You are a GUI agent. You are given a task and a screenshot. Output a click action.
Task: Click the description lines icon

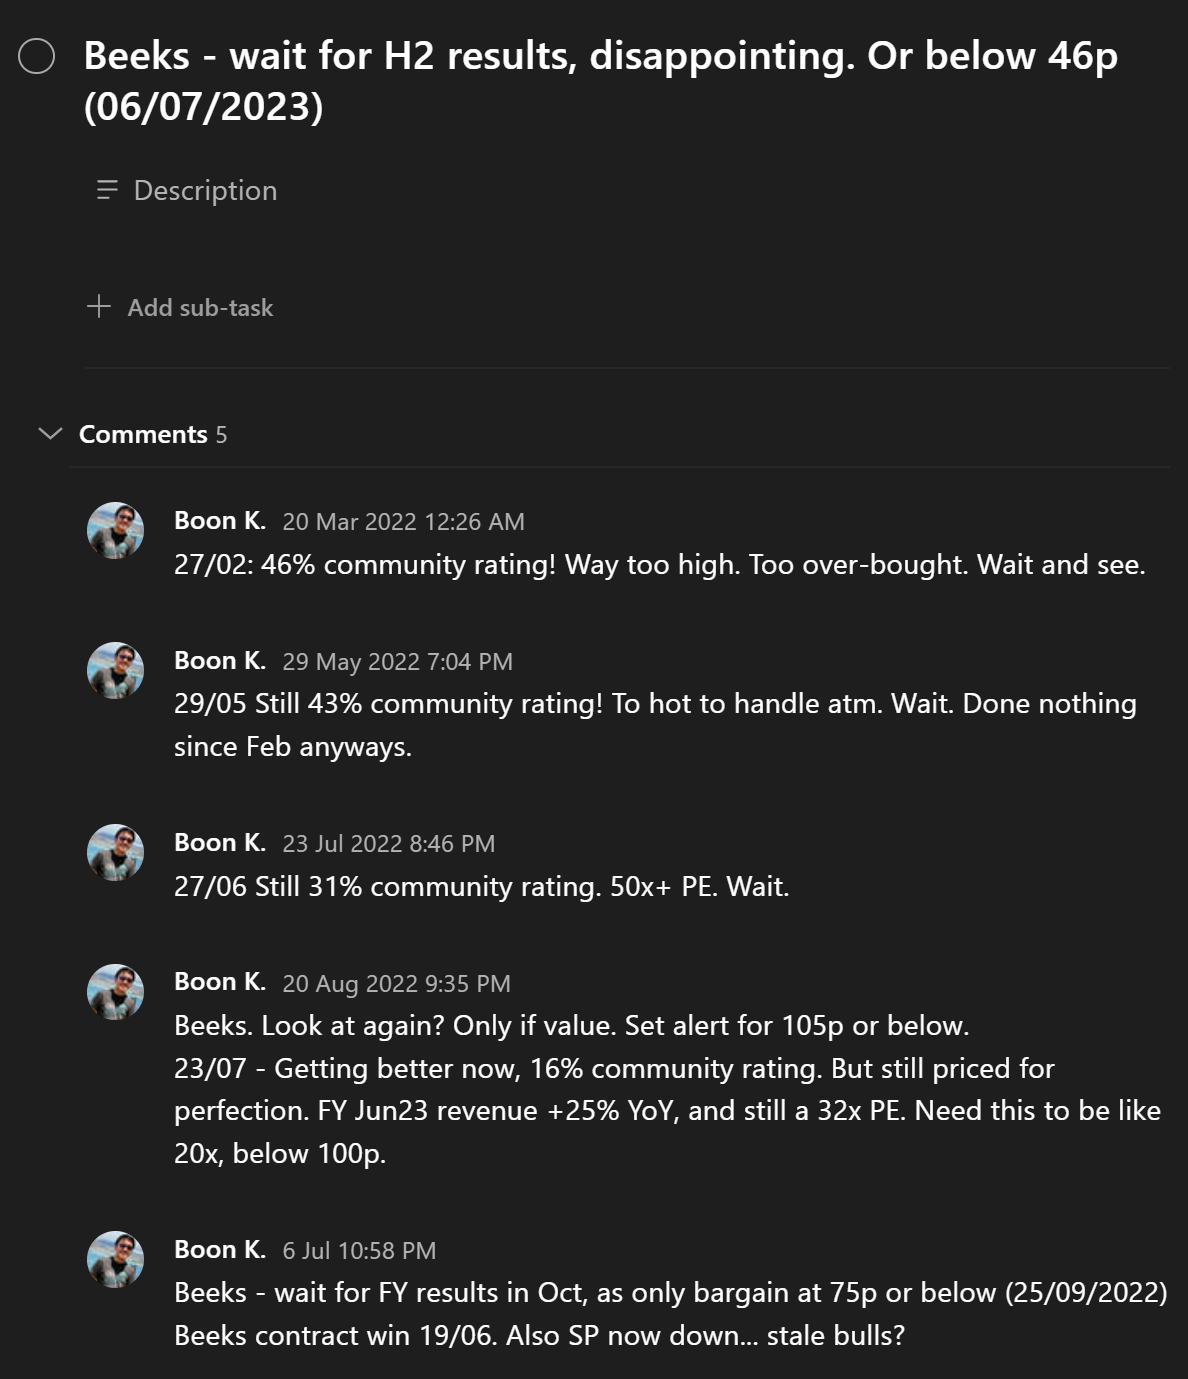pyautogui.click(x=107, y=190)
